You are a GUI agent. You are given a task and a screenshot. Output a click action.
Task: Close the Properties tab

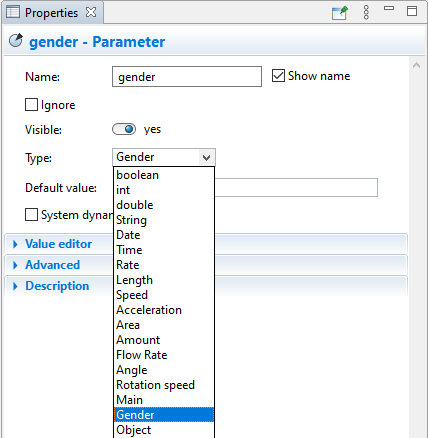click(x=91, y=12)
